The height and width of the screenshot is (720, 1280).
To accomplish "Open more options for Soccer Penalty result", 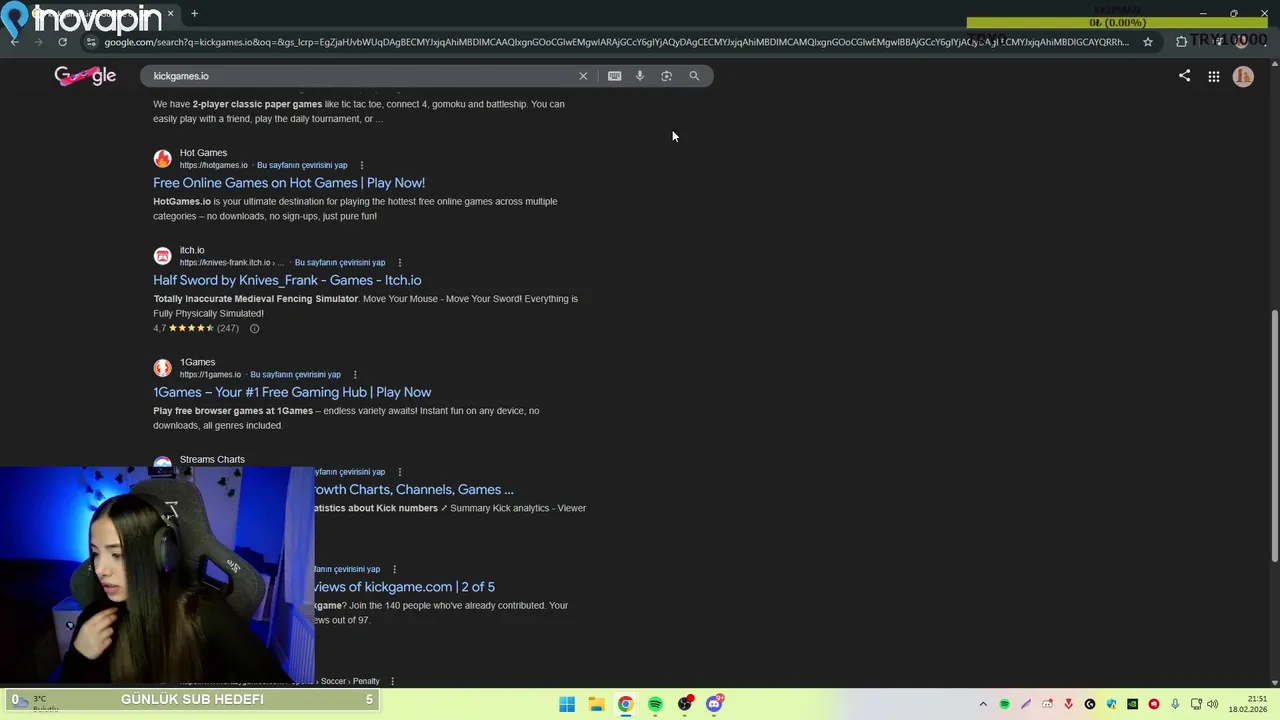I will pos(392,681).
